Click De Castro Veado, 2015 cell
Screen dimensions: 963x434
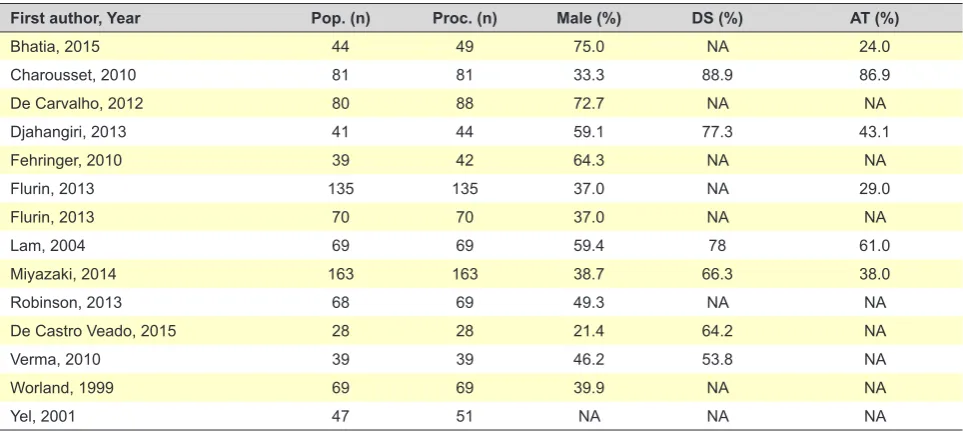(x=93, y=331)
